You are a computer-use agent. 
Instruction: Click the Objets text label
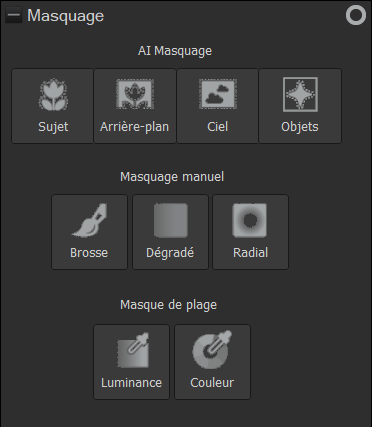(300, 127)
